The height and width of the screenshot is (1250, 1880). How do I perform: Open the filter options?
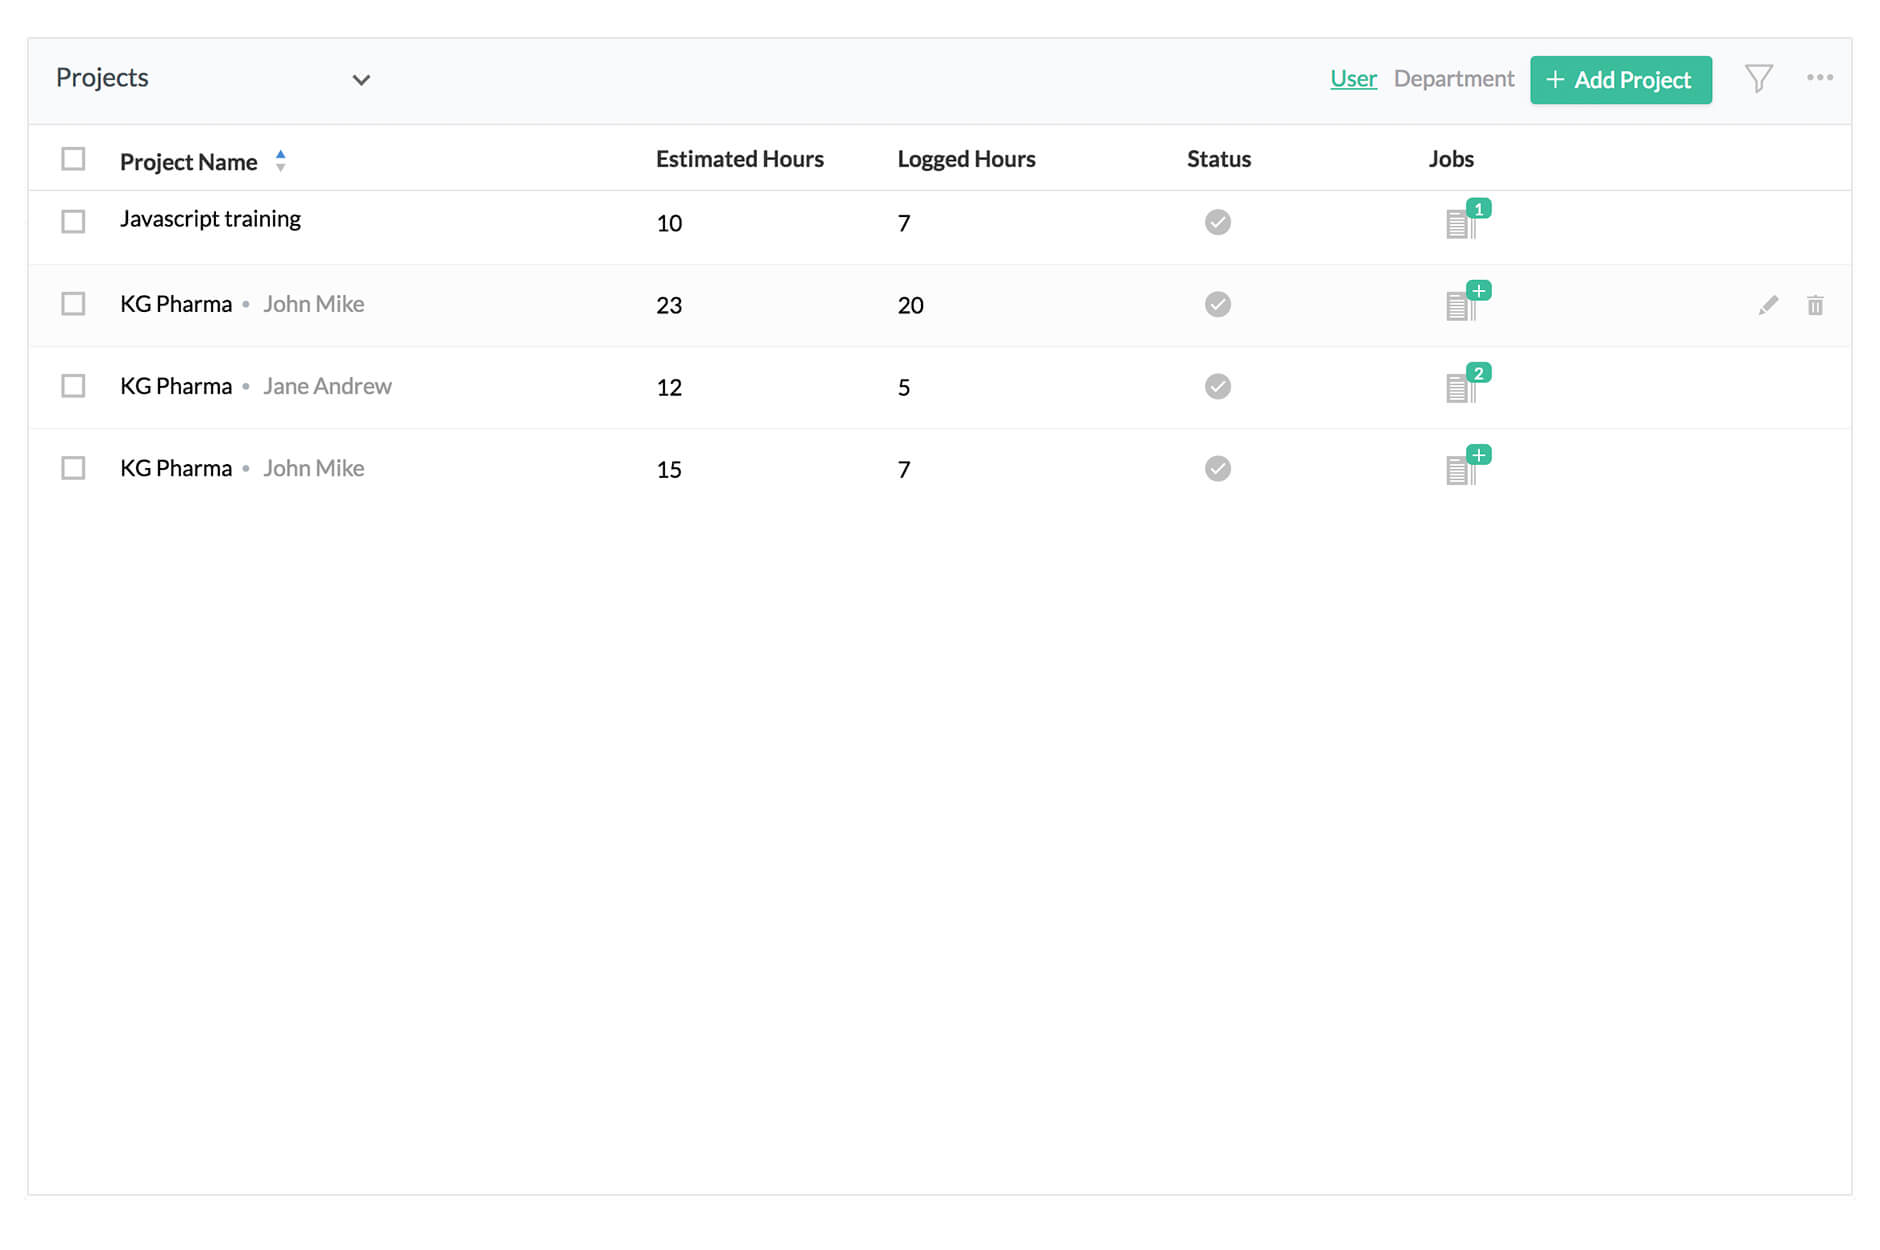pyautogui.click(x=1760, y=78)
